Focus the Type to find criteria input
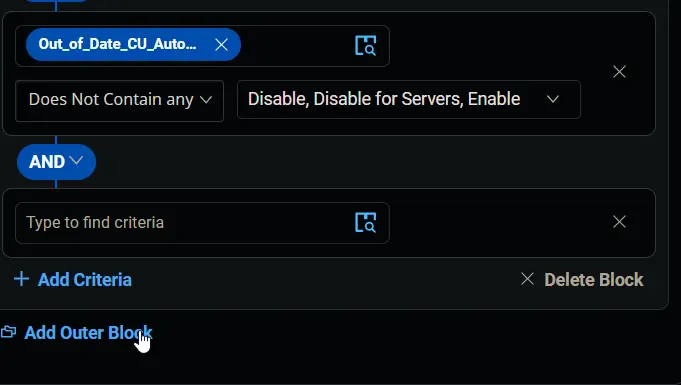The width and height of the screenshot is (681, 385). (x=187, y=222)
